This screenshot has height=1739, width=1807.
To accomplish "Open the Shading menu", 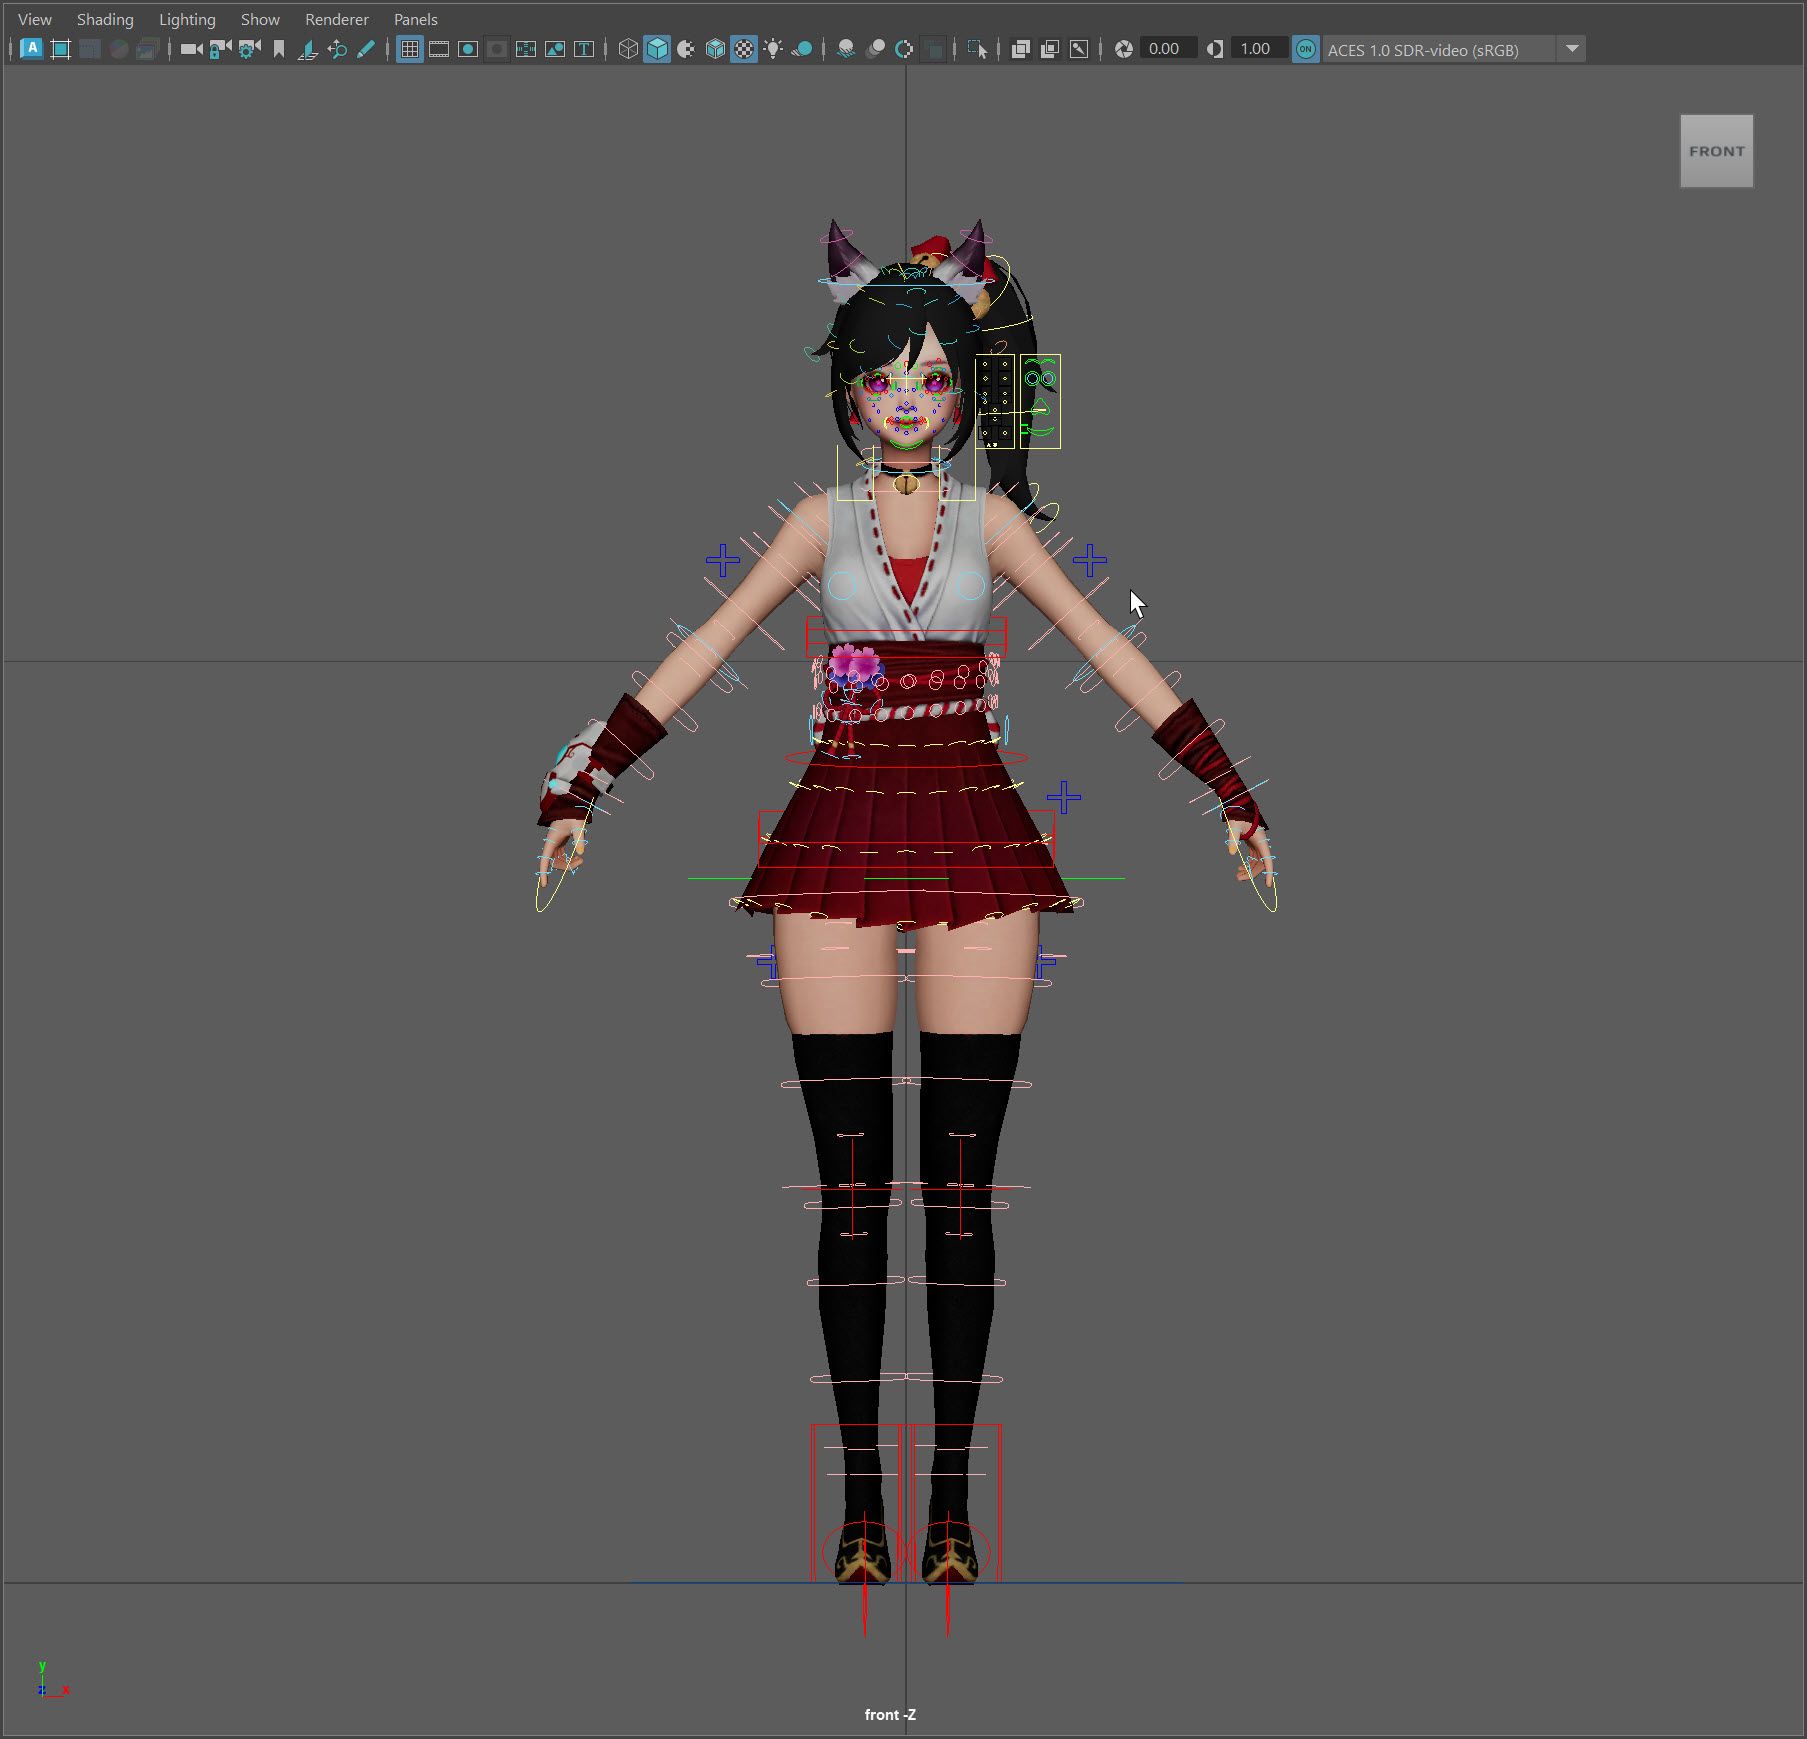I will 105,19.
